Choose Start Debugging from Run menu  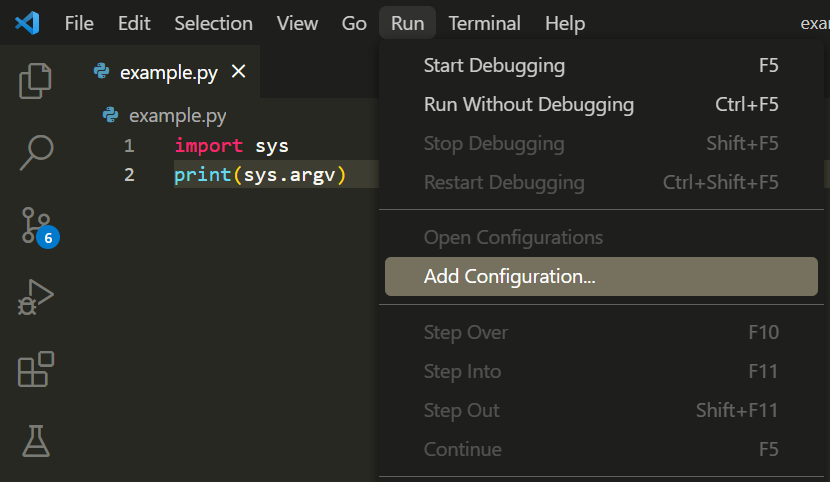click(601, 66)
